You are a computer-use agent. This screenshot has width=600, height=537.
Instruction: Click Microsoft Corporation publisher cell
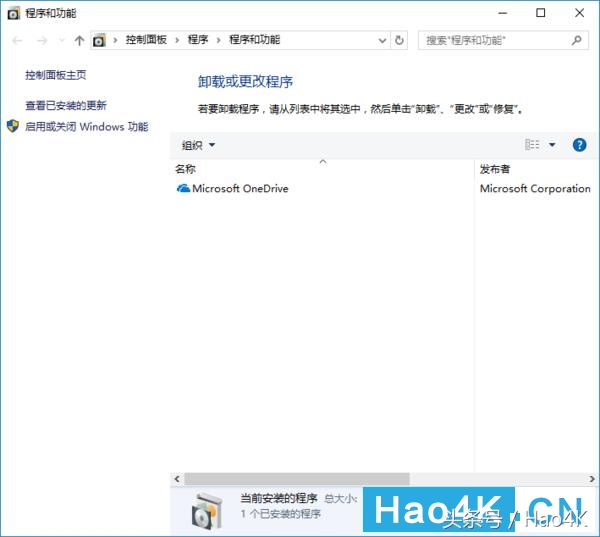click(535, 188)
